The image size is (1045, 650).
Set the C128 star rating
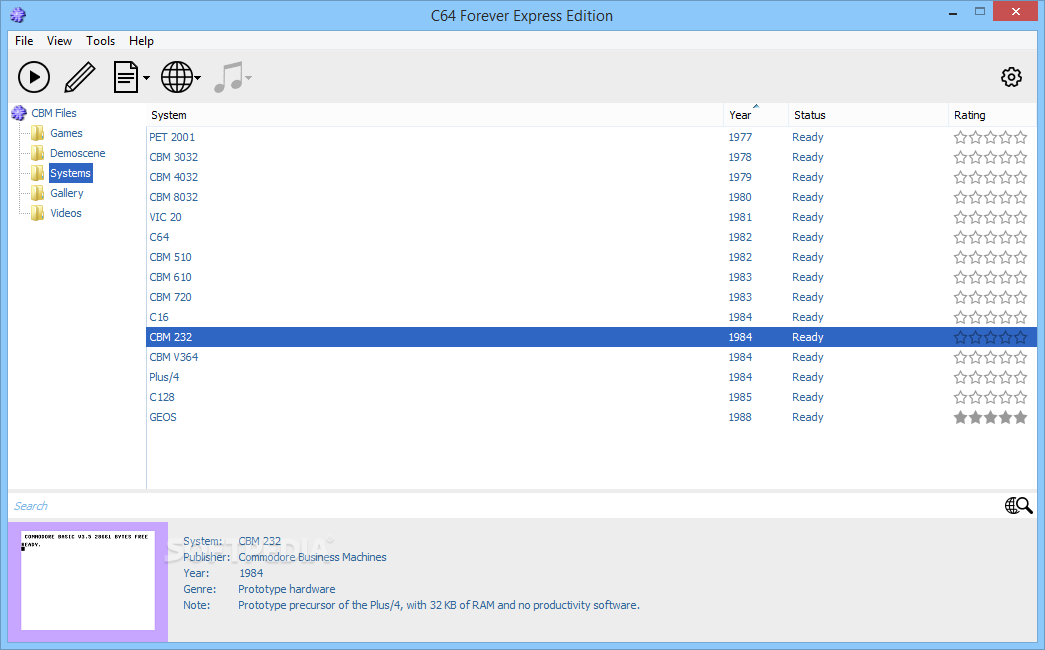click(990, 397)
